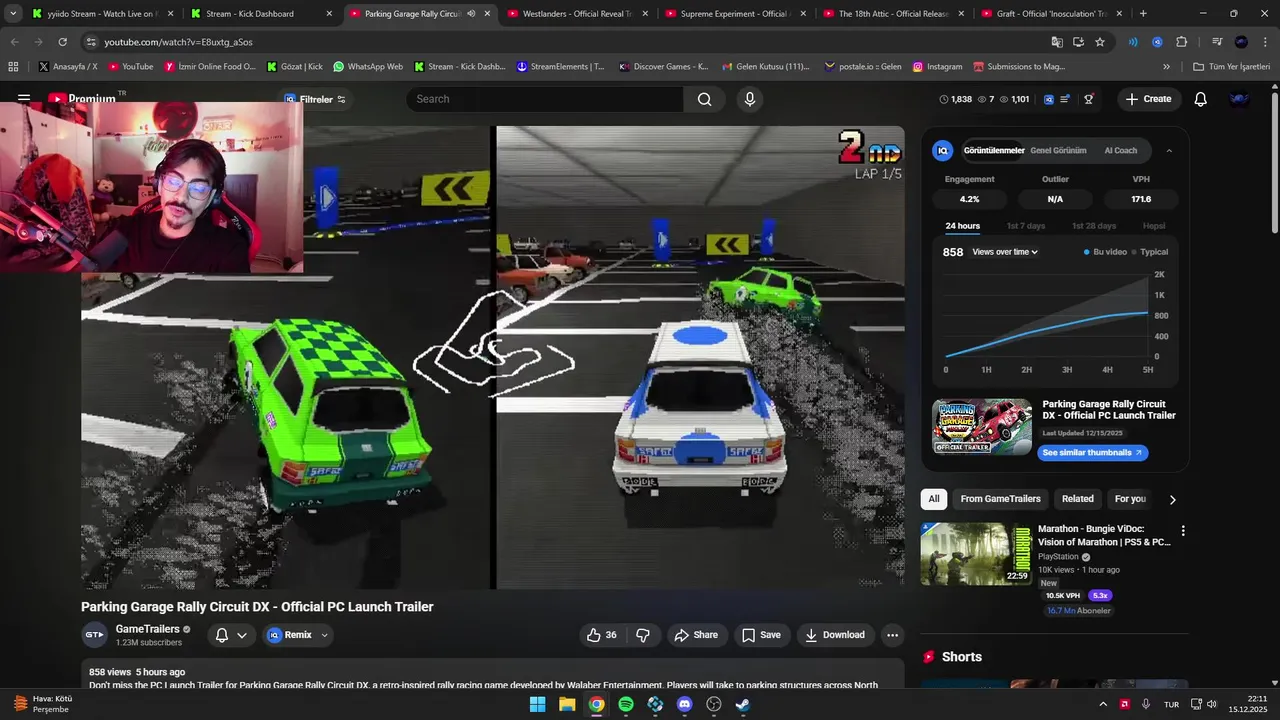Open the Marathon Bungie ViDoc thumbnail
The height and width of the screenshot is (720, 1280).
pos(976,554)
